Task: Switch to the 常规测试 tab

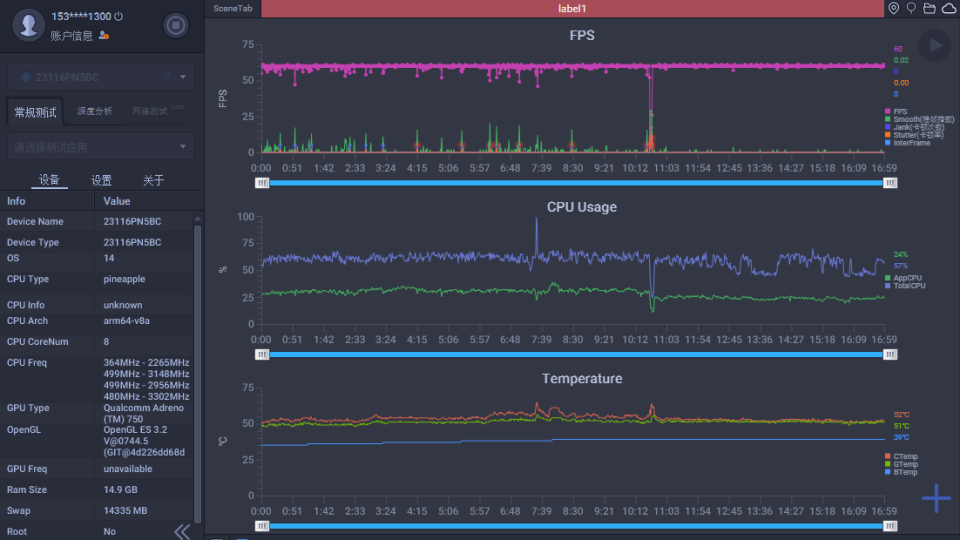Action: [36, 112]
